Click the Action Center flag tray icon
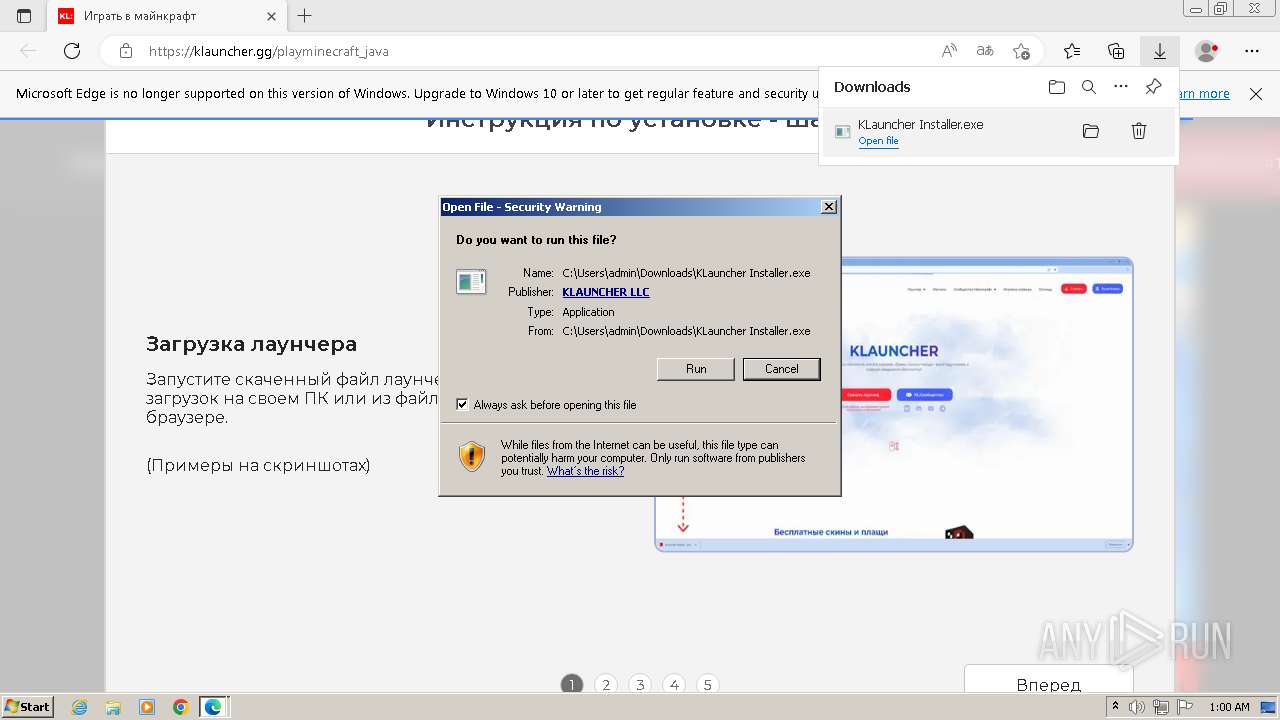This screenshot has height=720, width=1280. tap(1186, 707)
